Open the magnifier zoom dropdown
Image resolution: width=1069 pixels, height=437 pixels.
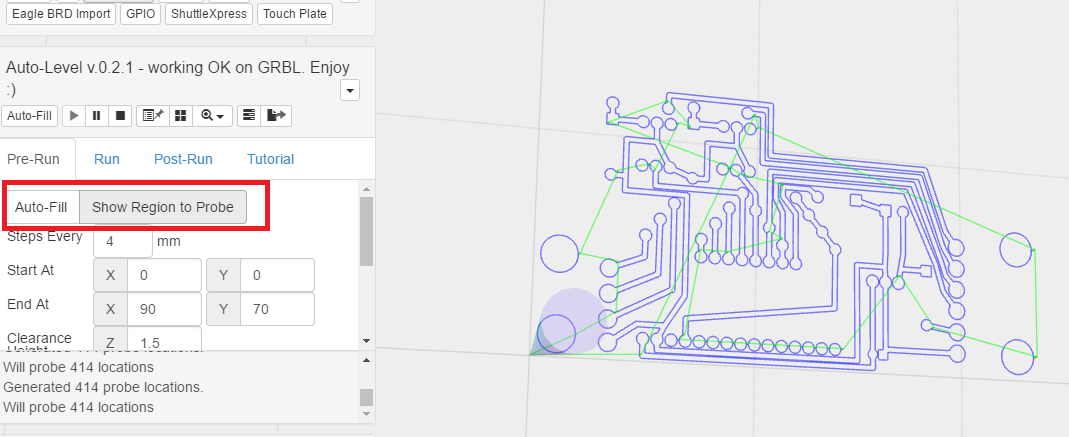click(x=214, y=116)
